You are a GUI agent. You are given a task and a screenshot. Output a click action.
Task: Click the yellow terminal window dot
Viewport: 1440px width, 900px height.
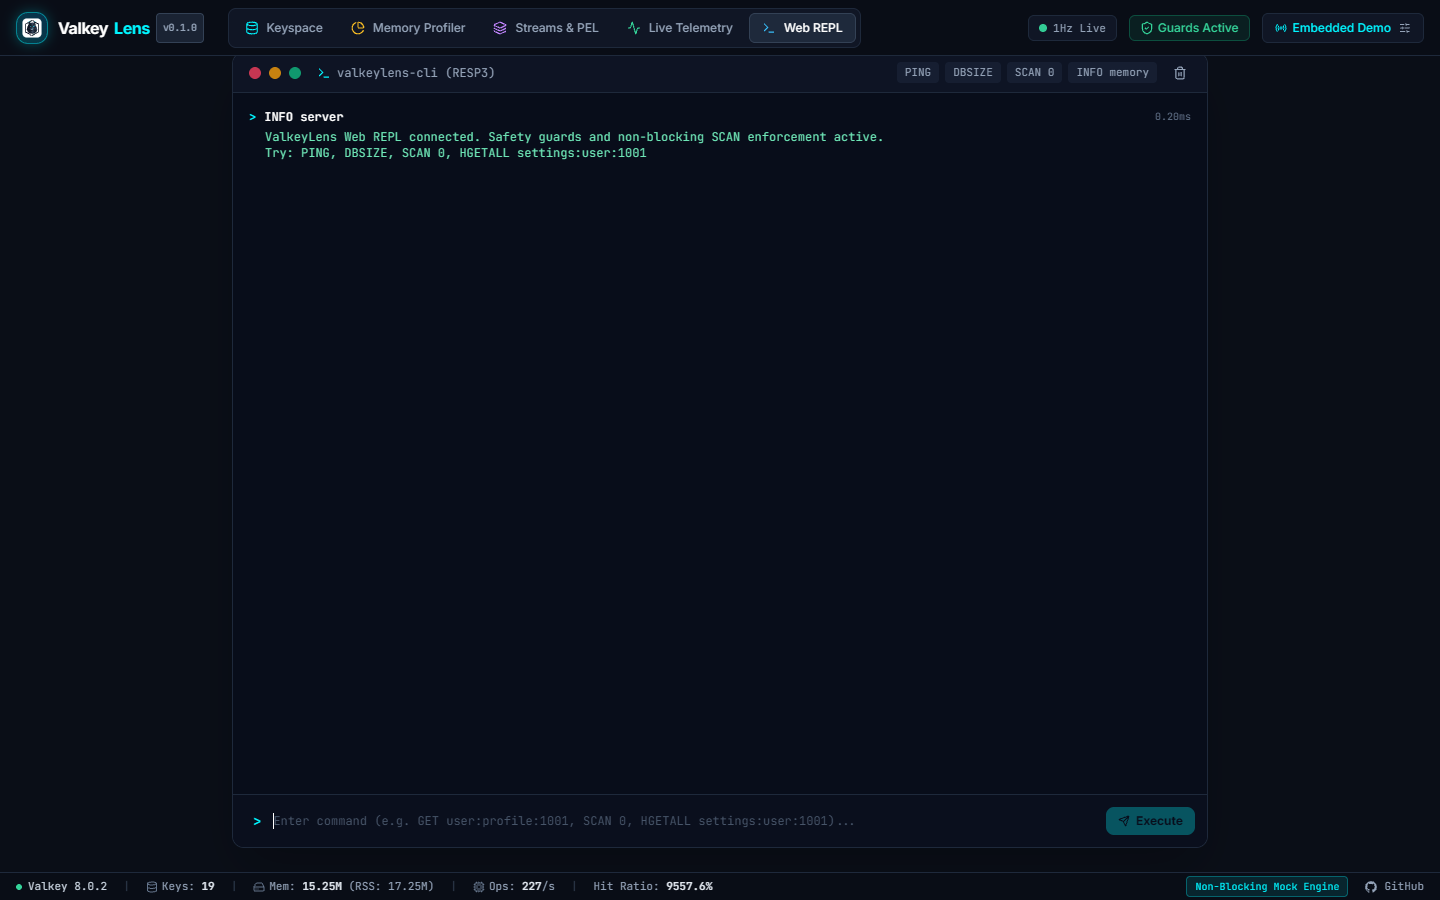(x=275, y=73)
